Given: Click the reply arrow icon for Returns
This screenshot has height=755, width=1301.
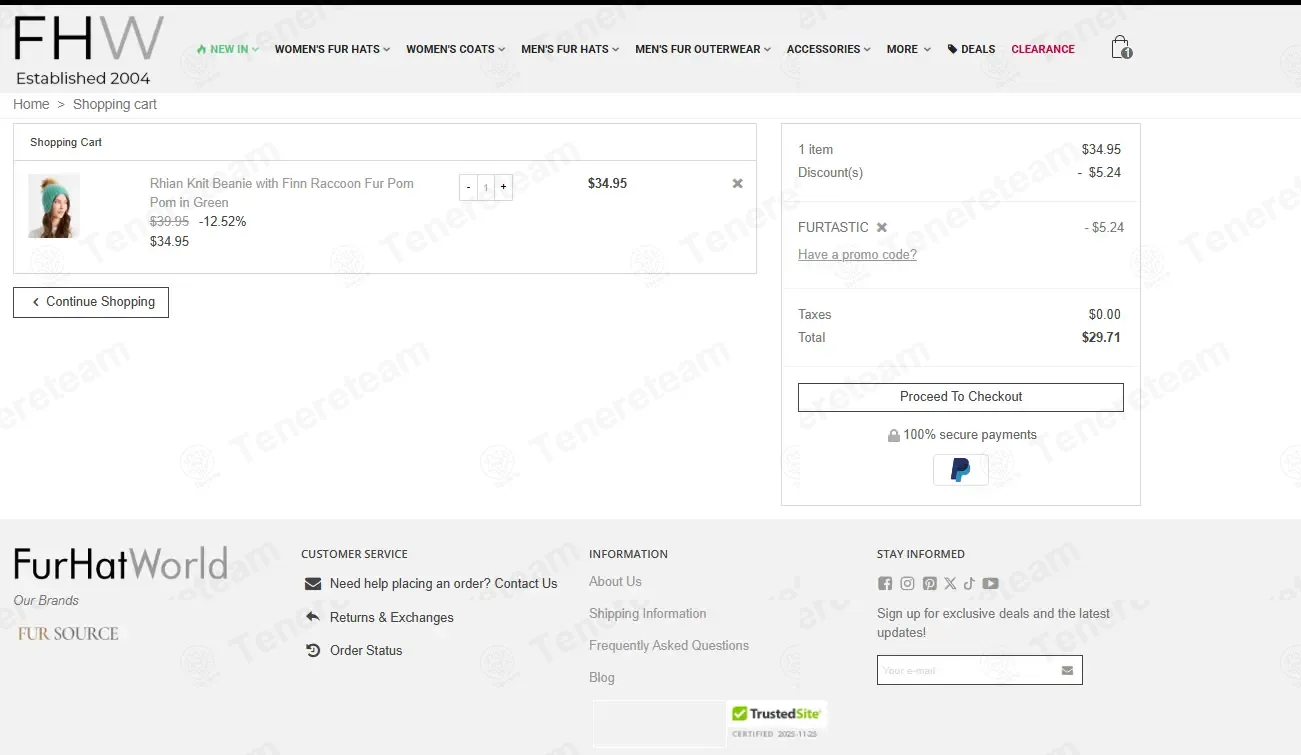Looking at the screenshot, I should coord(313,617).
